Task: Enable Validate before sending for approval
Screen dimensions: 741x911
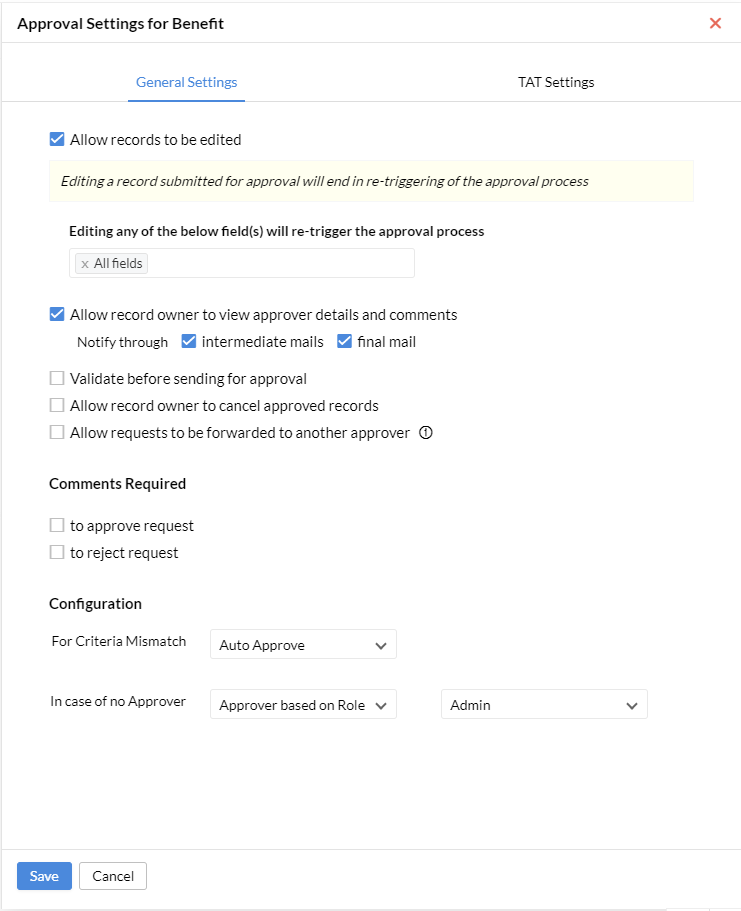Action: [x=57, y=379]
